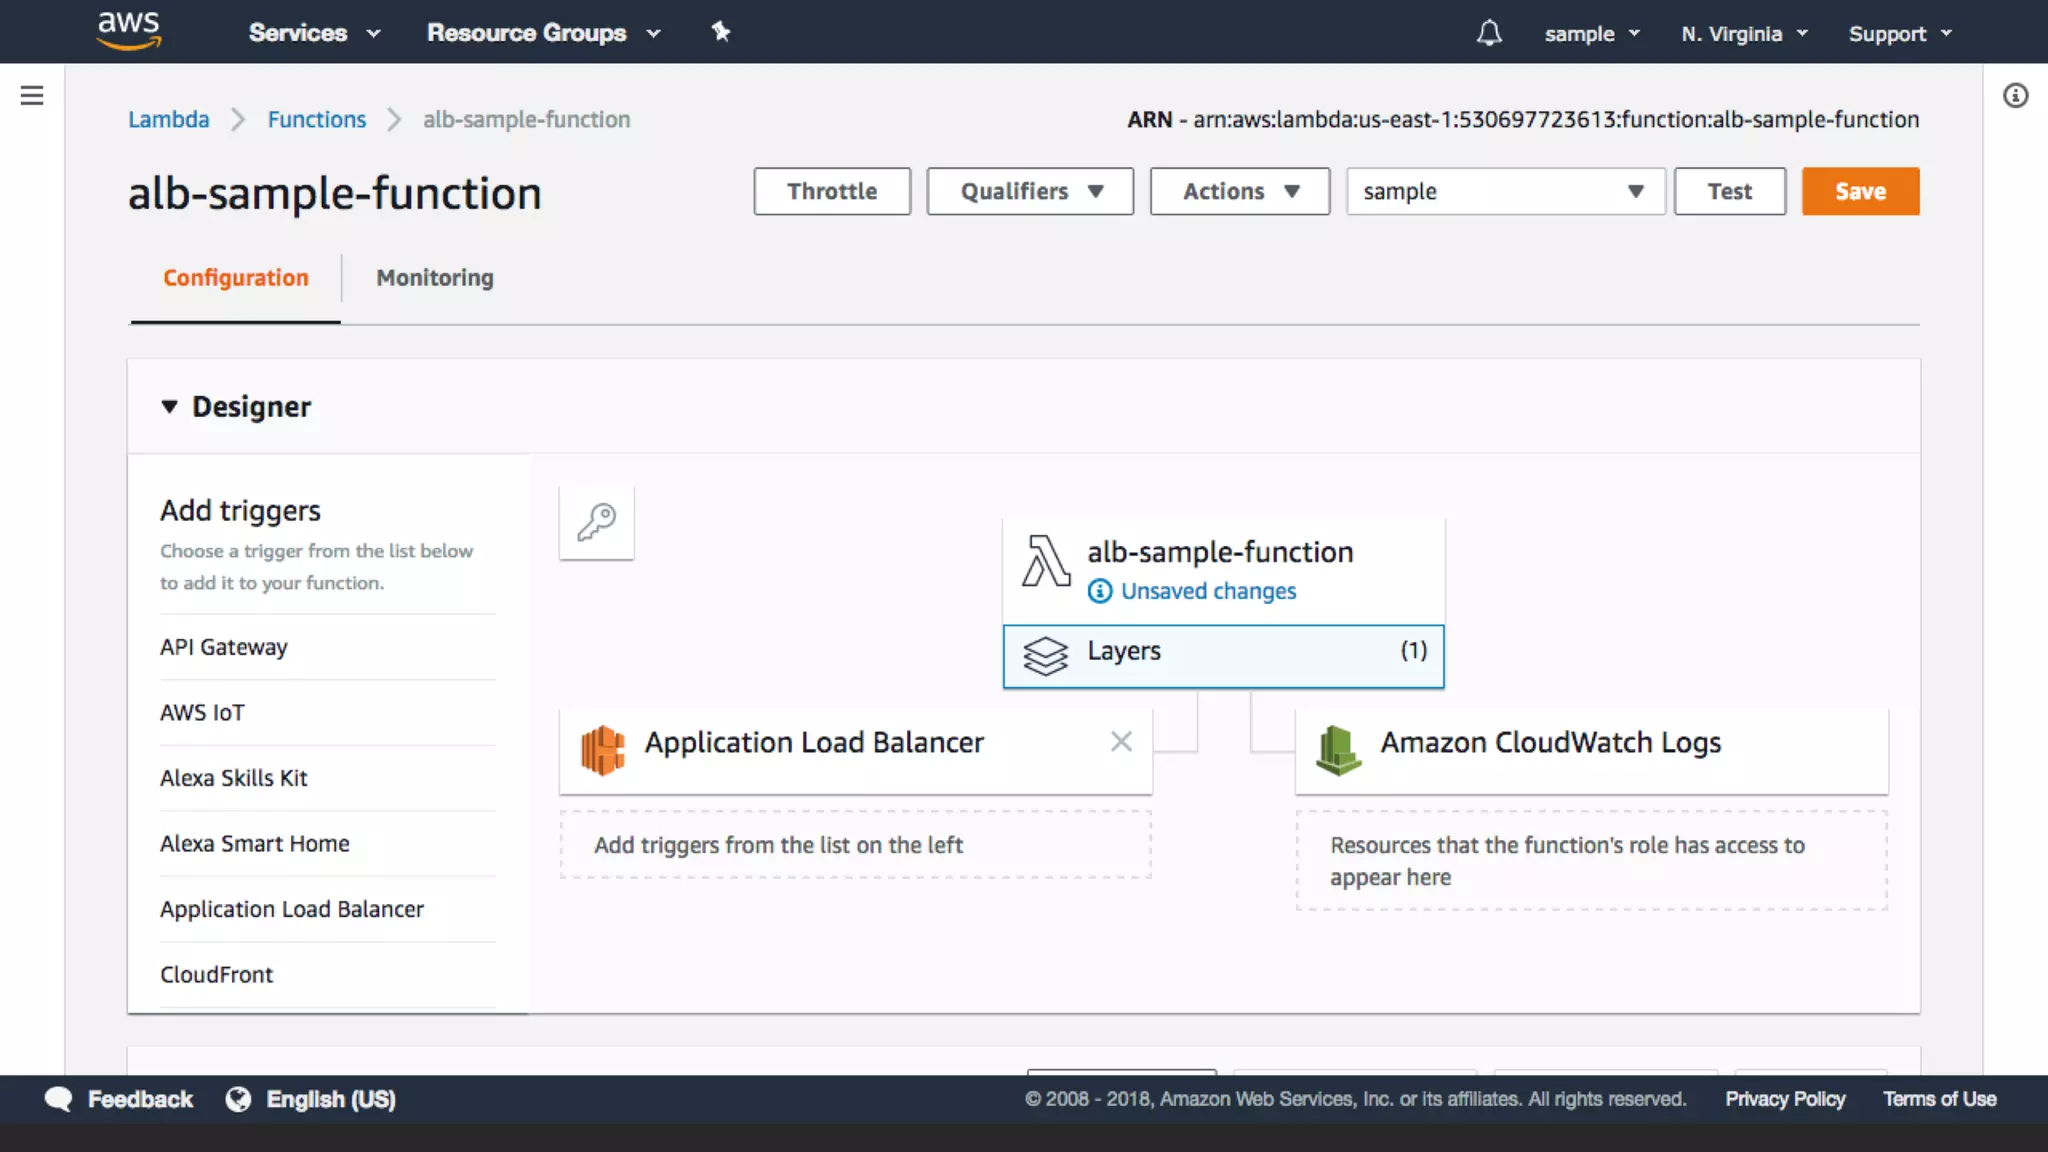Open the Qualifiers dropdown
Screen dimensions: 2048x1152
click(x=1030, y=191)
